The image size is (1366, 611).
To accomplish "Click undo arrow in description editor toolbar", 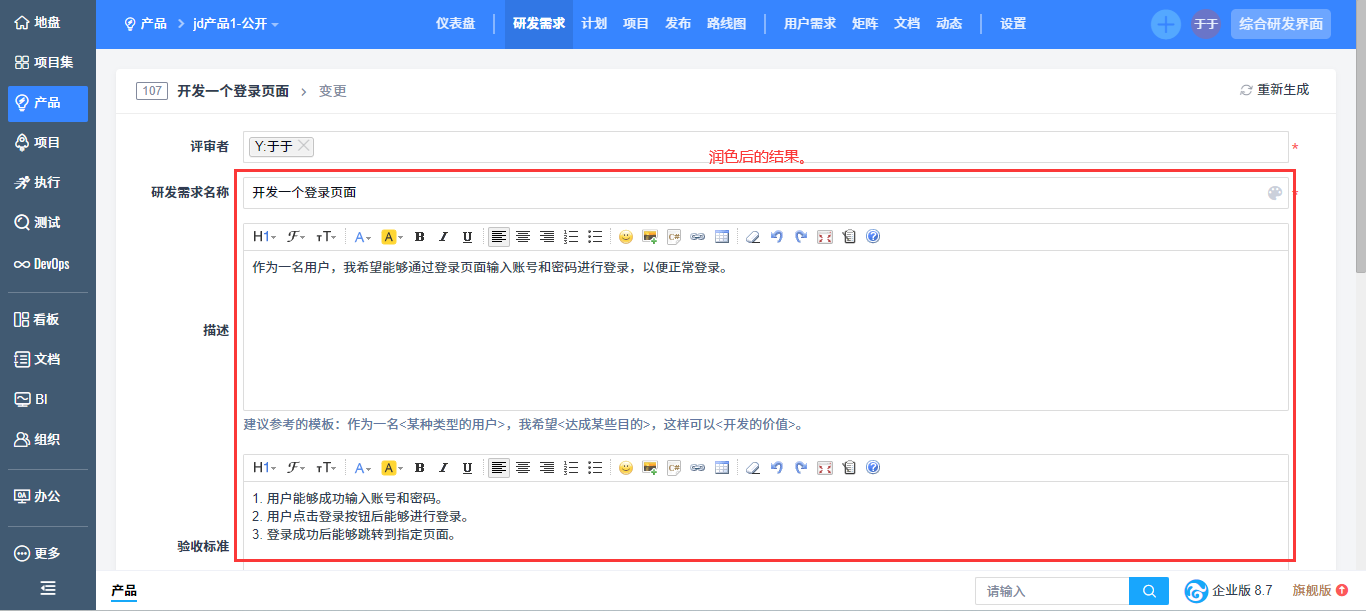I will (x=777, y=237).
